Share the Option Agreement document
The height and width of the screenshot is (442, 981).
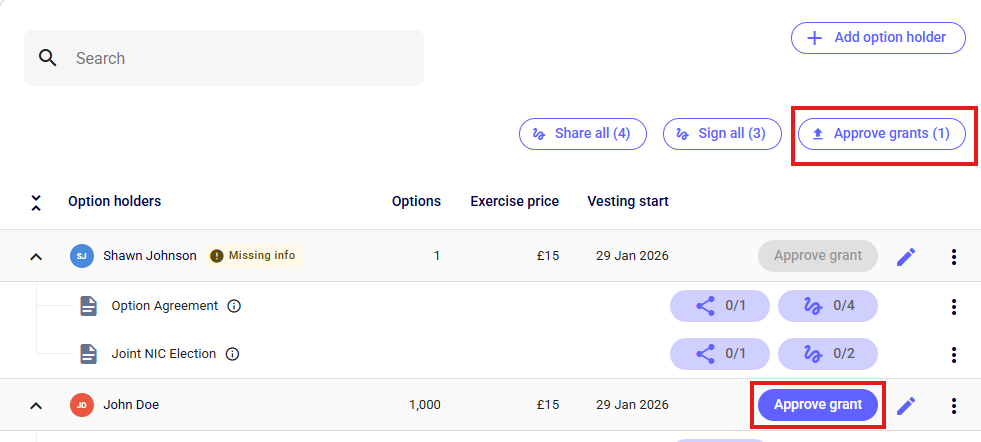(720, 306)
